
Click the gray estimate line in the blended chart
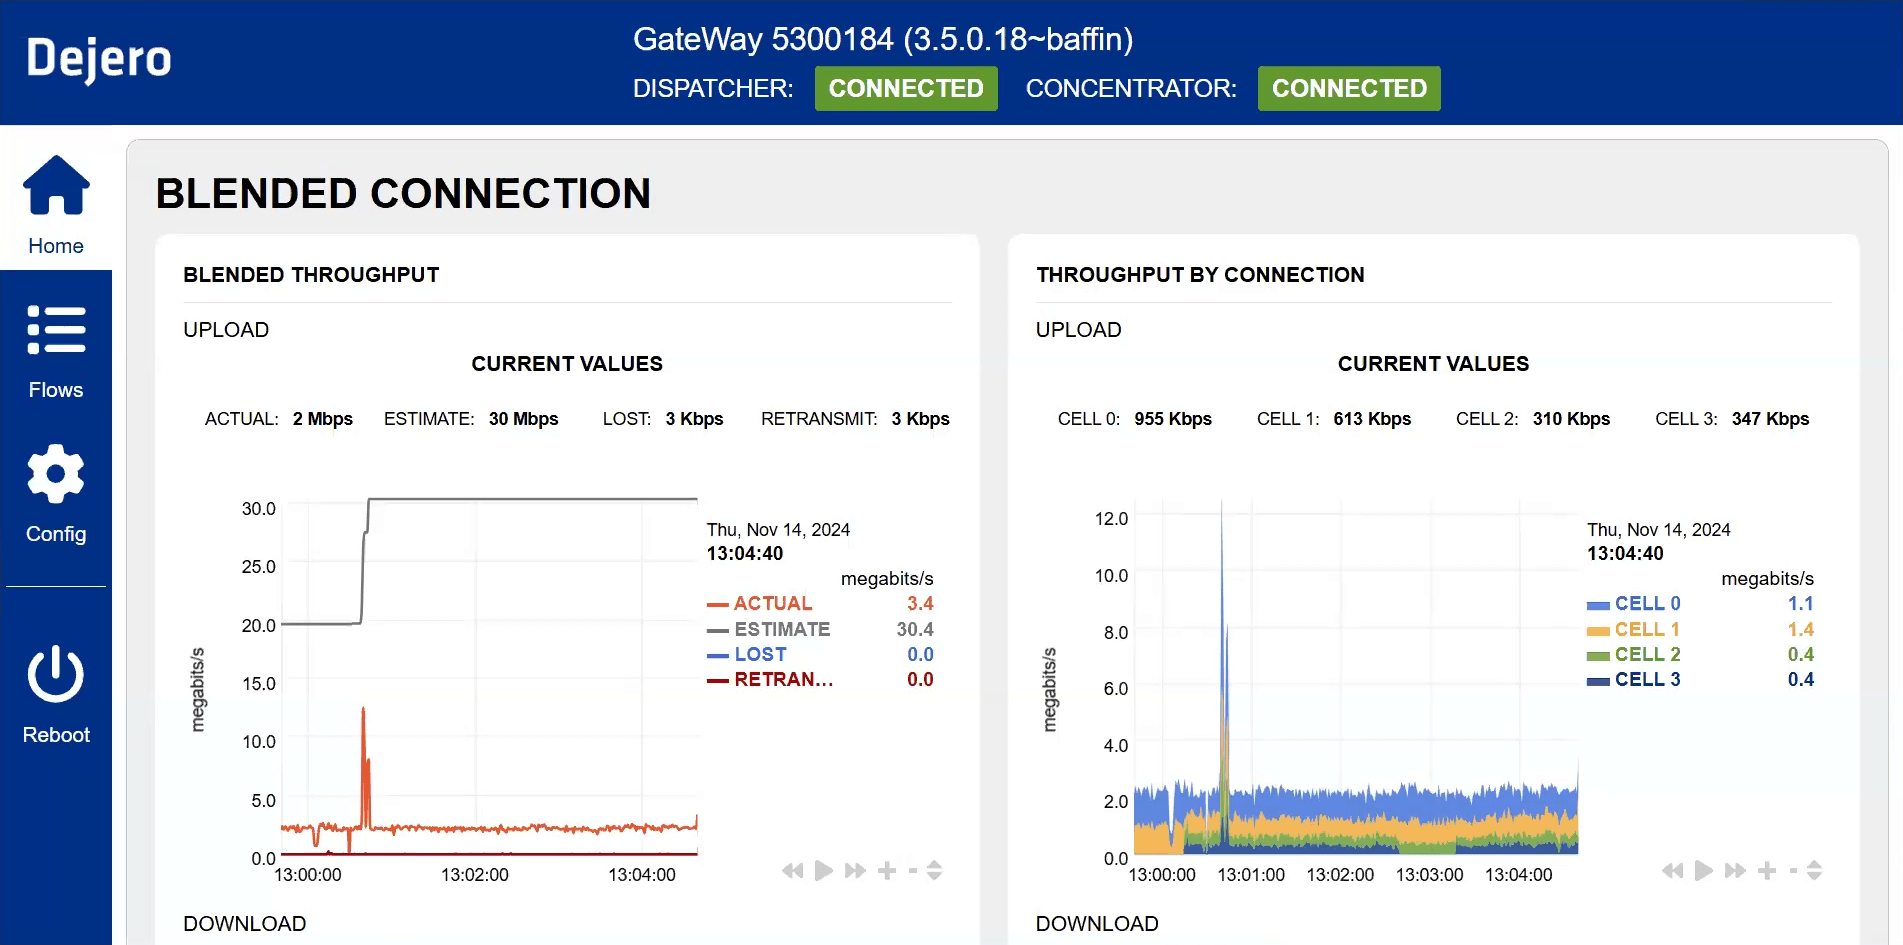pyautogui.click(x=530, y=499)
